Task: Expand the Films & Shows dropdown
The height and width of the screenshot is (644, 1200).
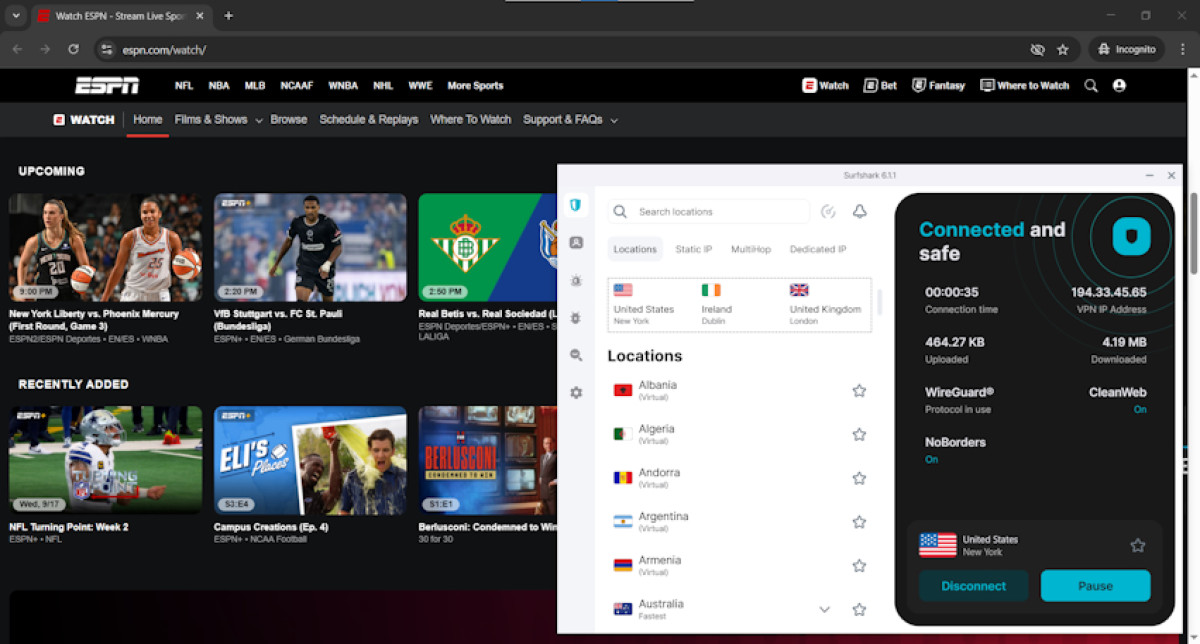Action: [259, 120]
